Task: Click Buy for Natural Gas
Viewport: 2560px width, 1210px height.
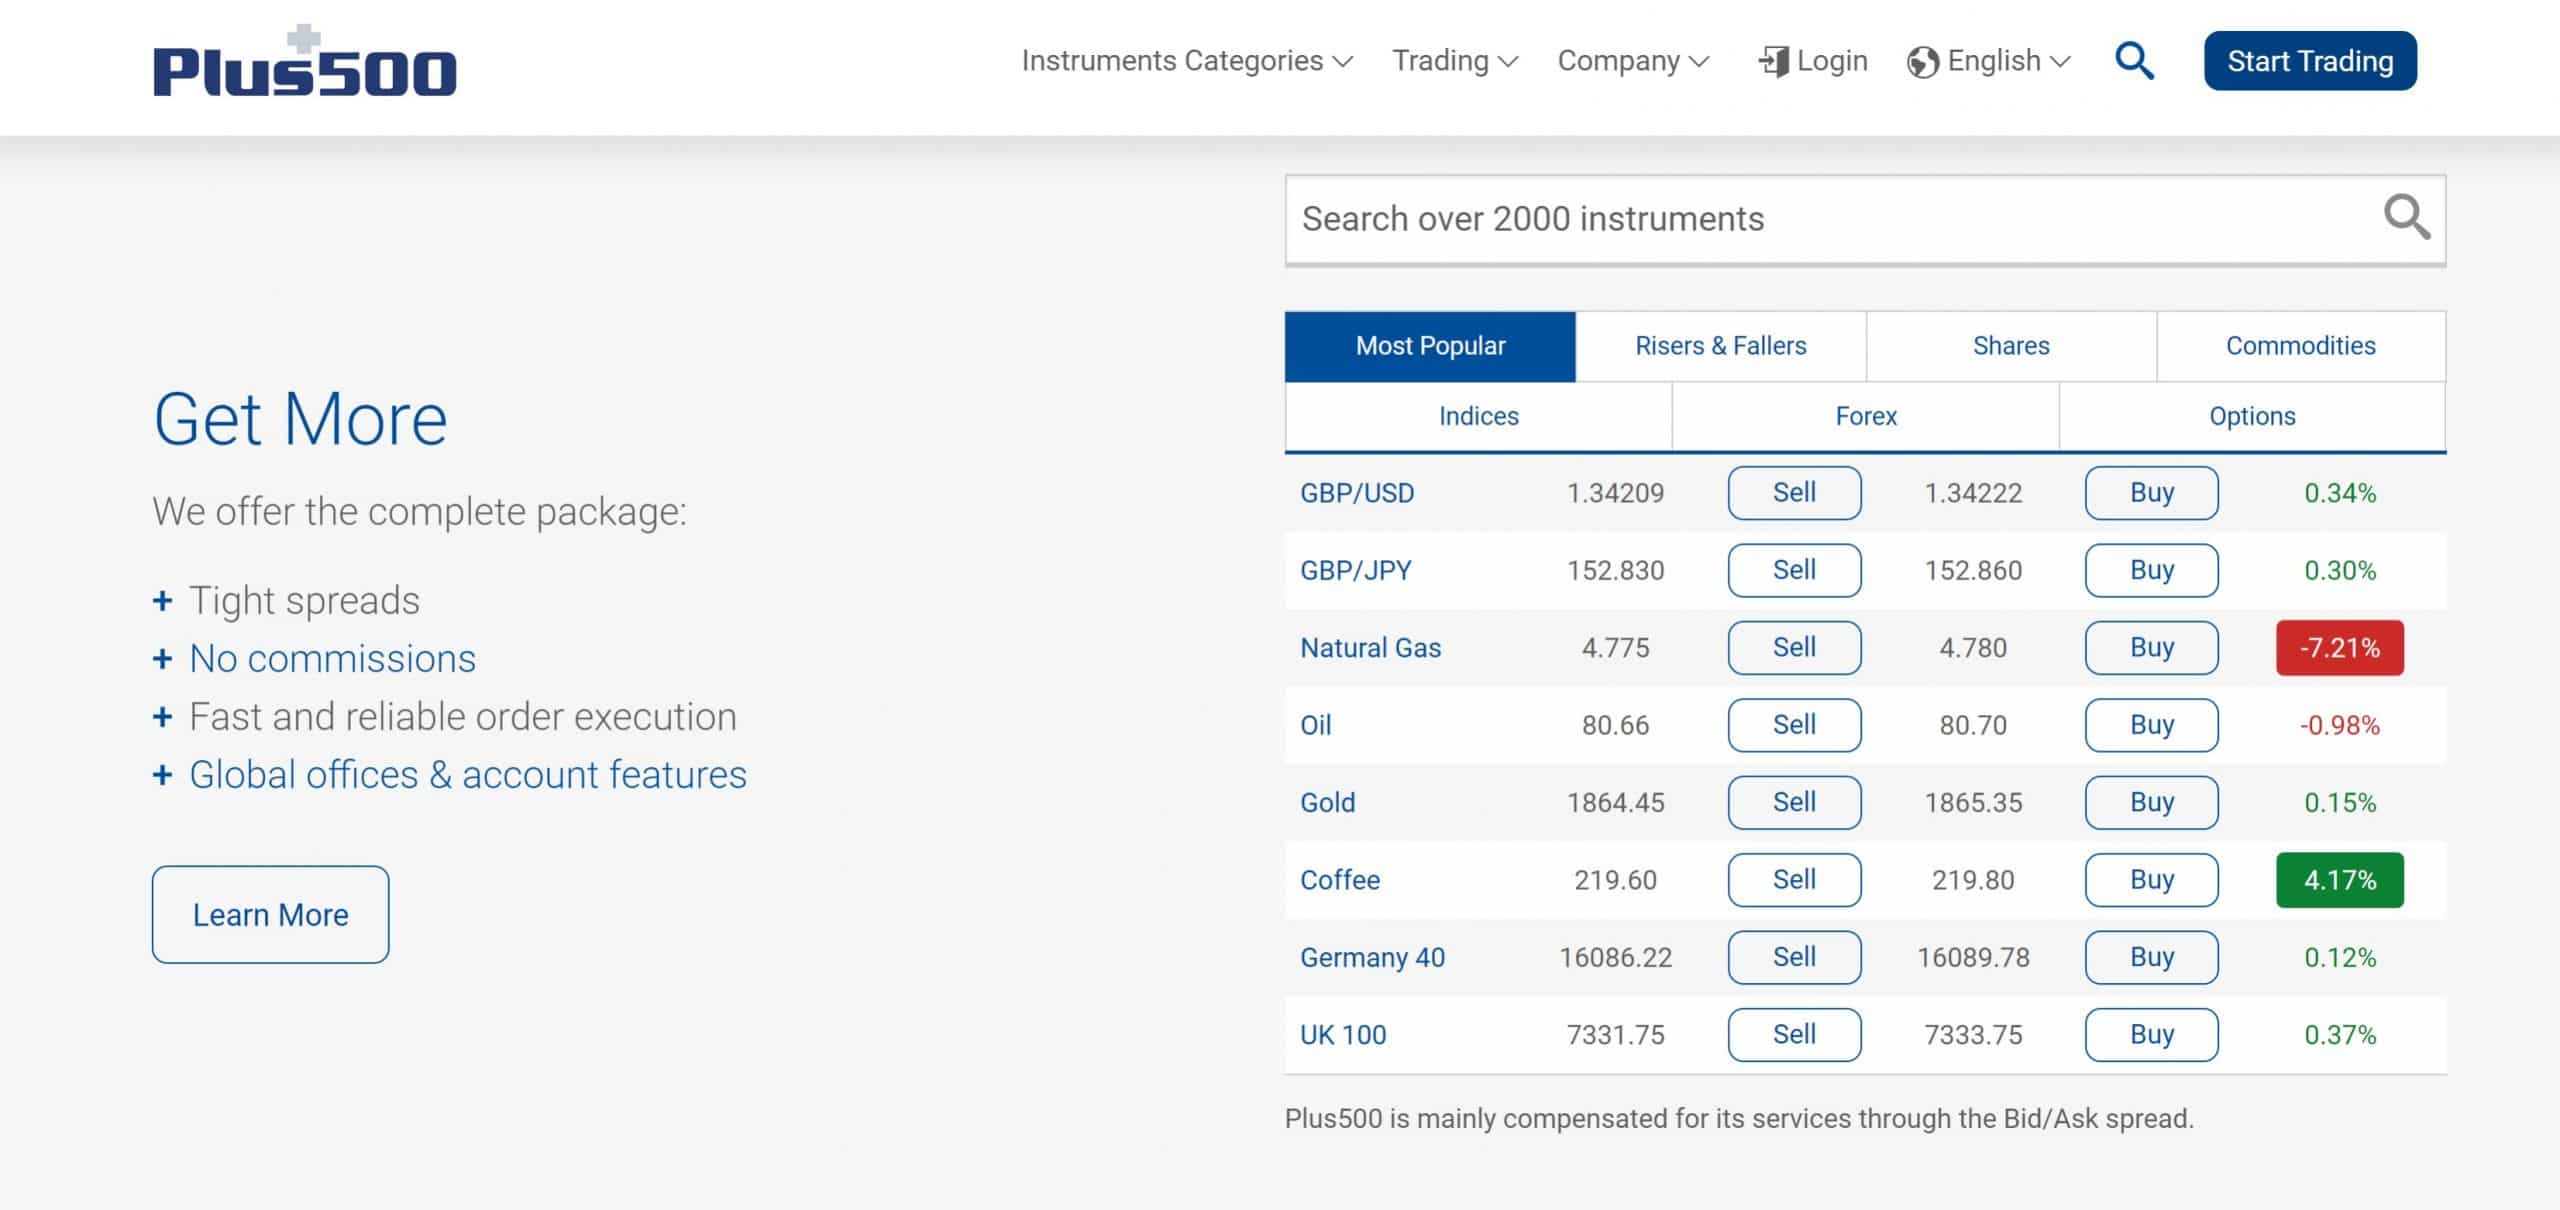Action: [2151, 648]
